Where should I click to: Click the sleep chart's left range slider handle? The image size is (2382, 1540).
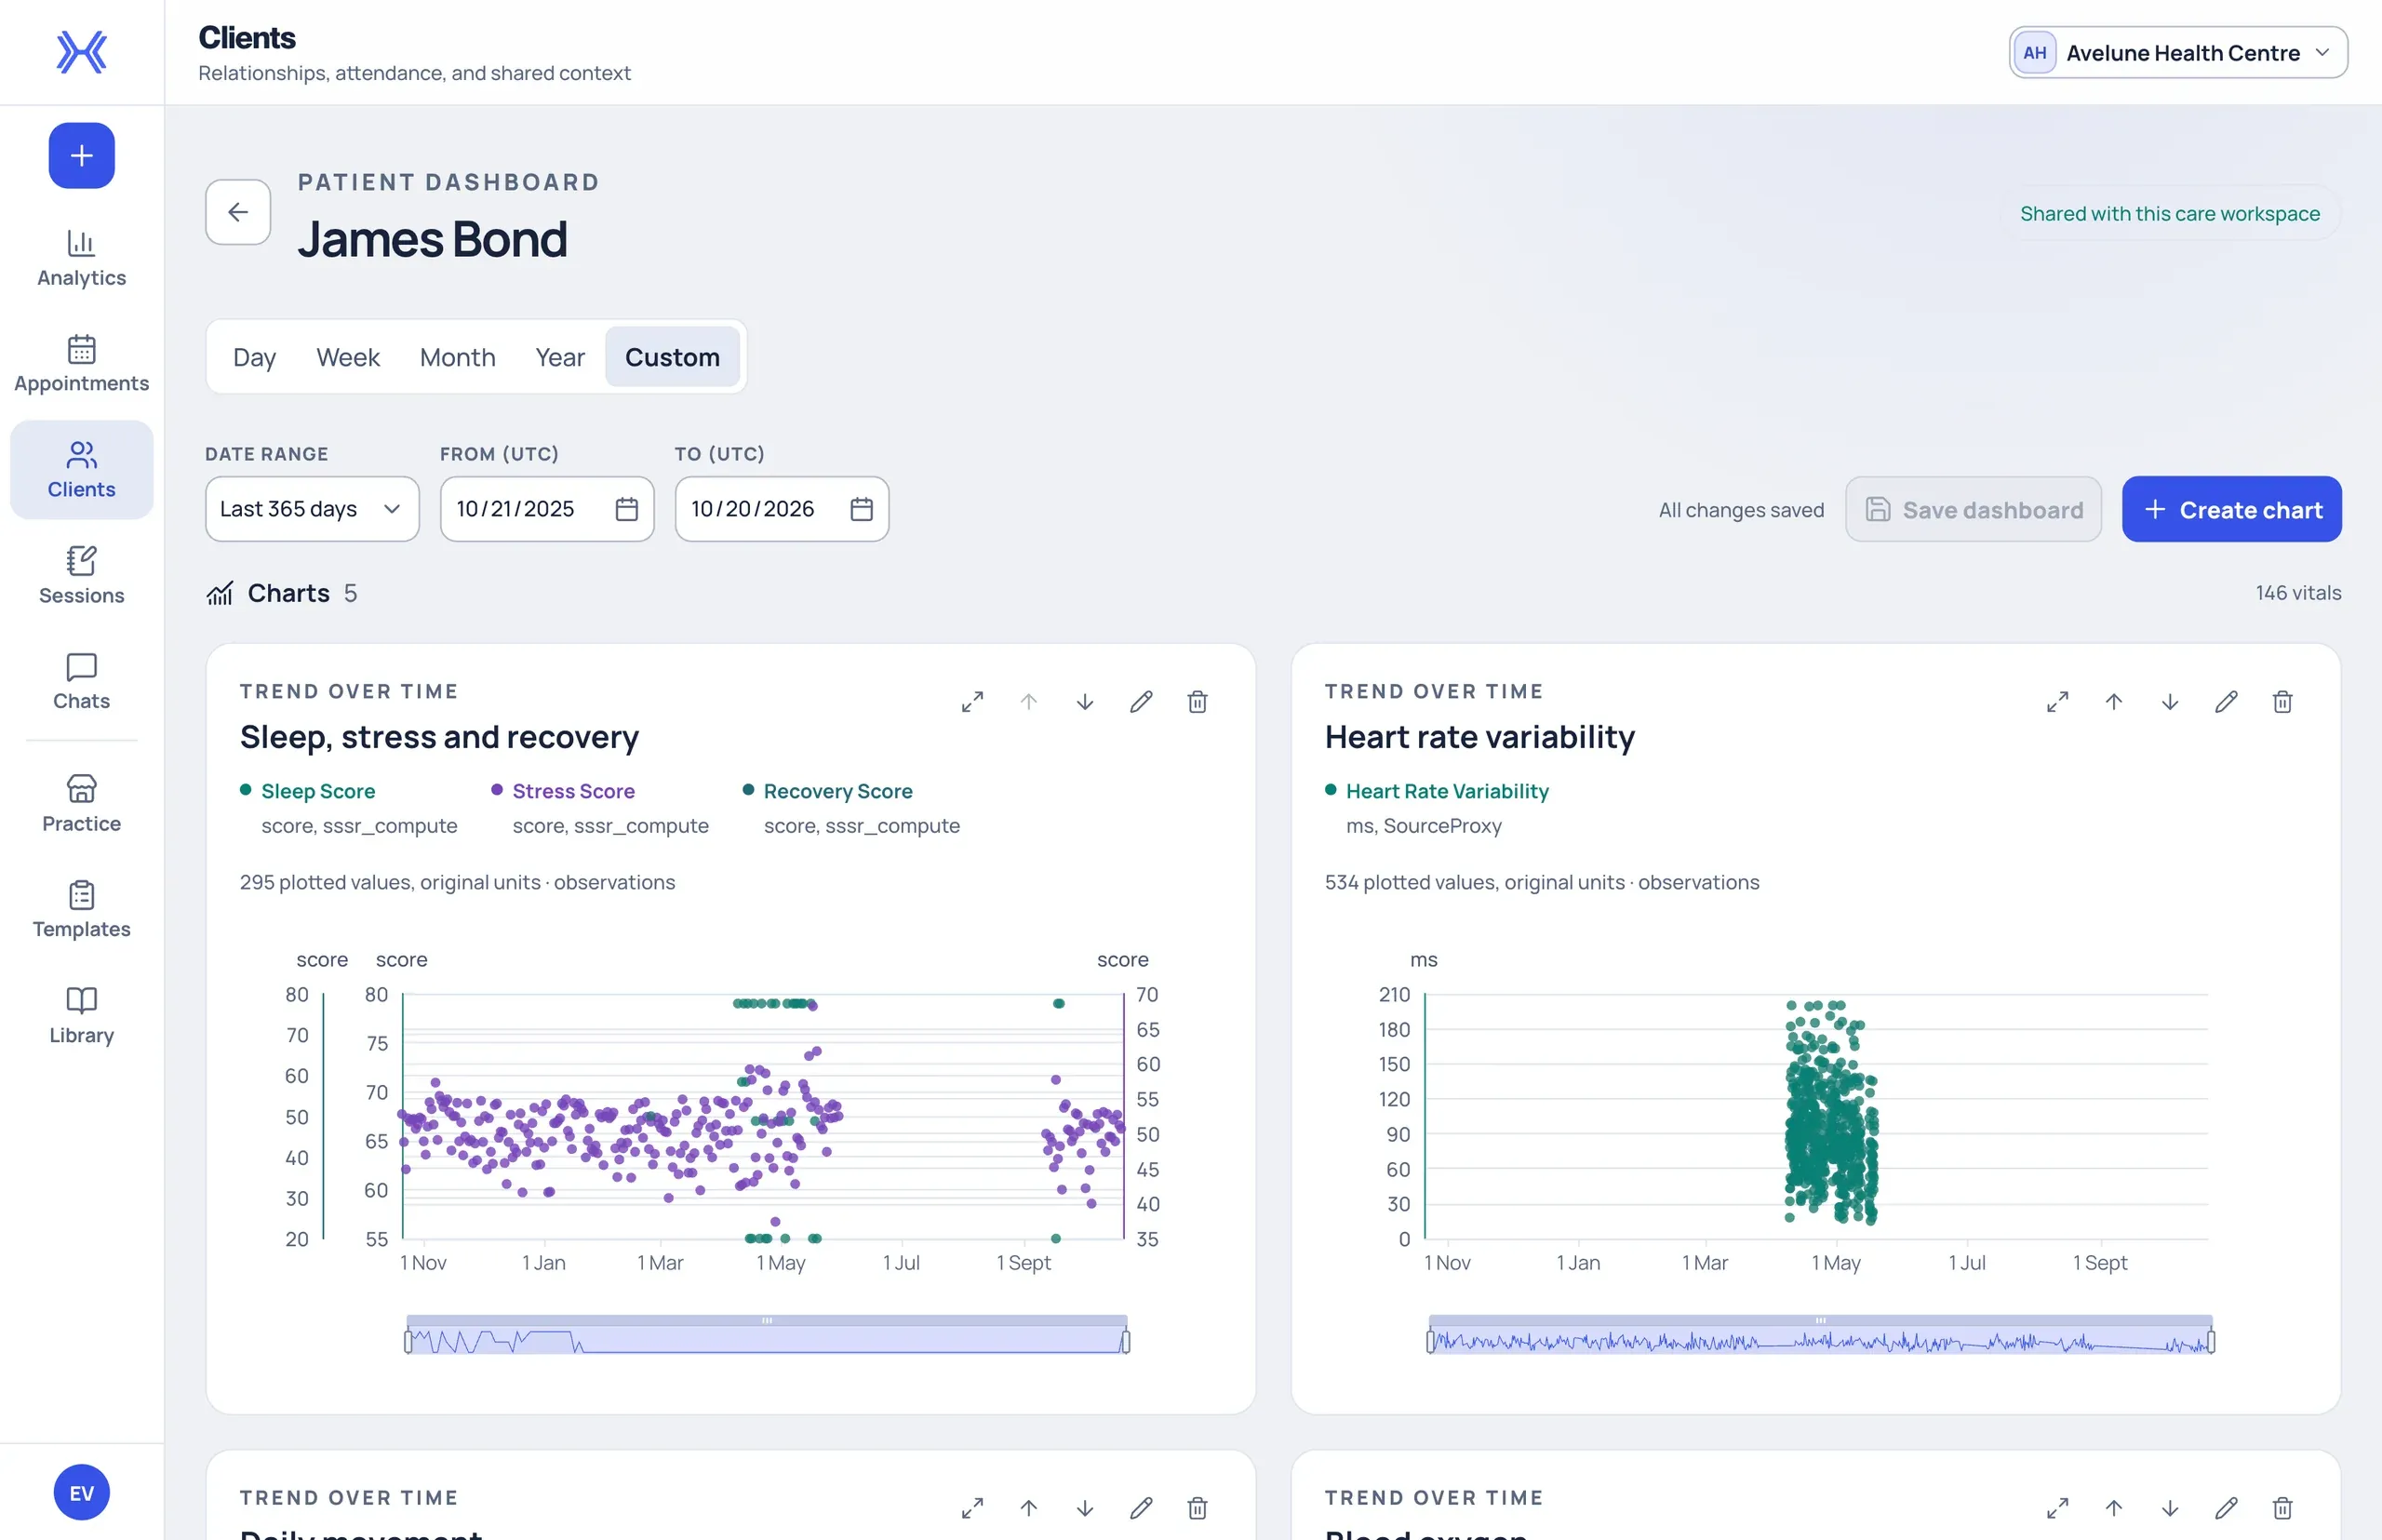coord(408,1341)
